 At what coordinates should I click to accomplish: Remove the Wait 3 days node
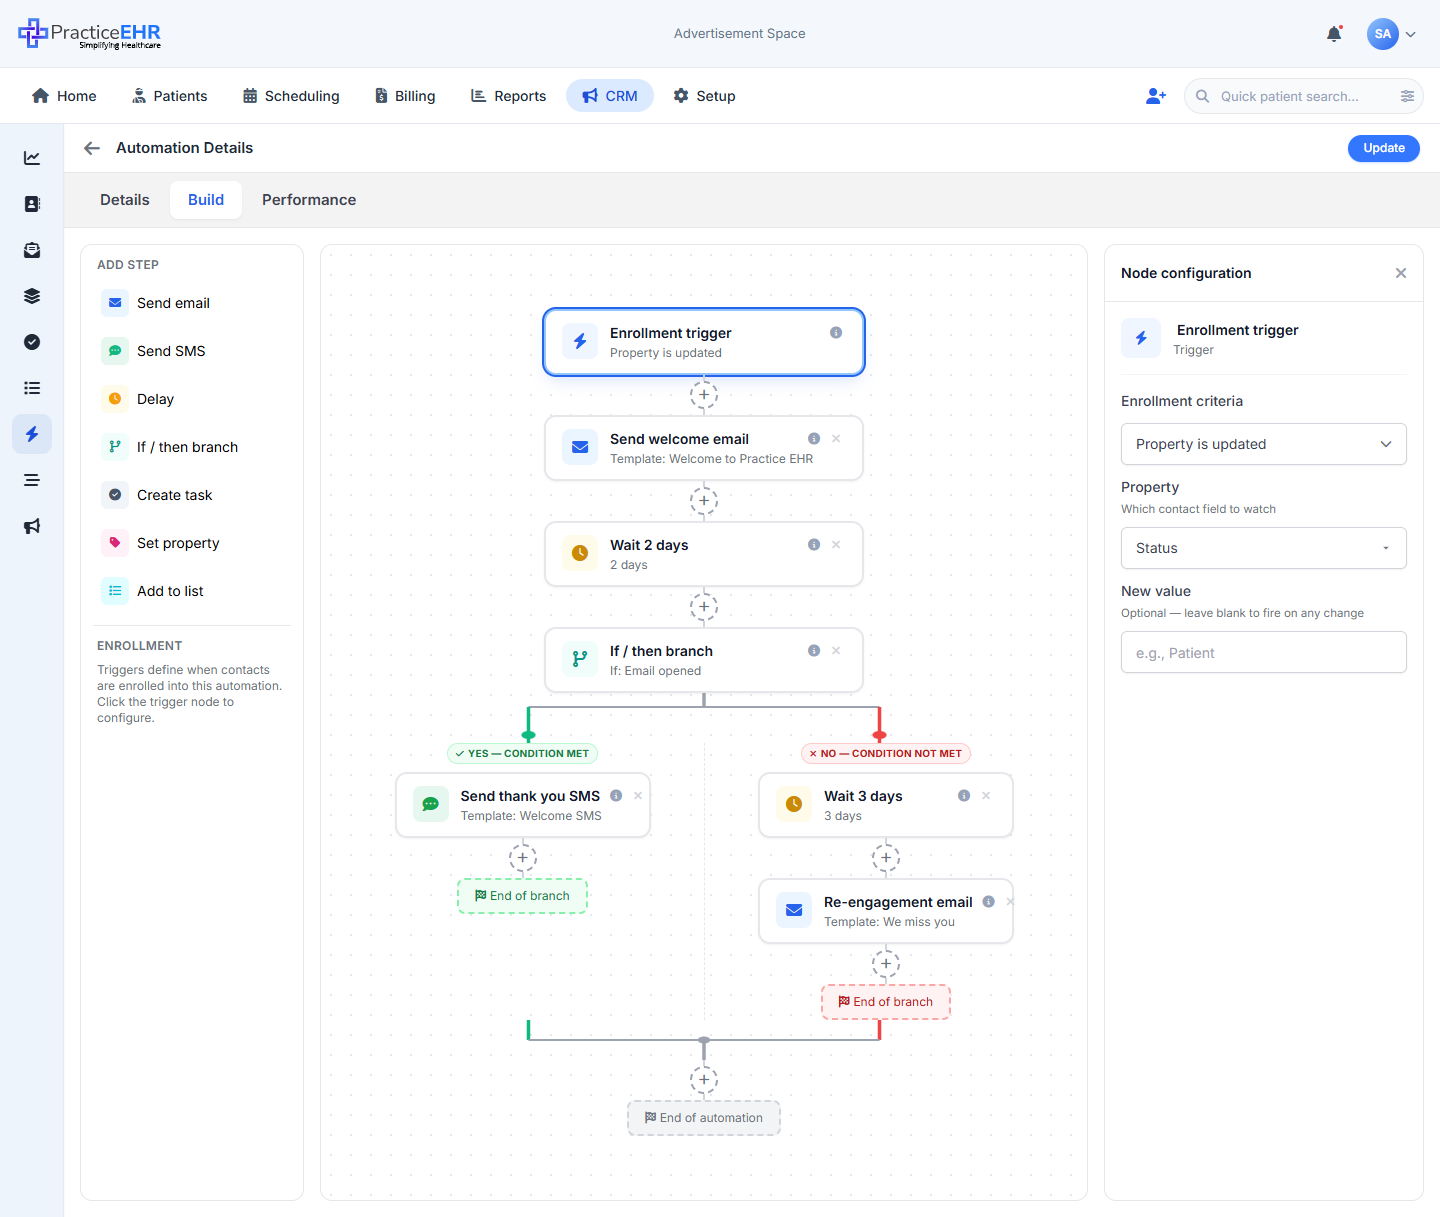click(986, 796)
